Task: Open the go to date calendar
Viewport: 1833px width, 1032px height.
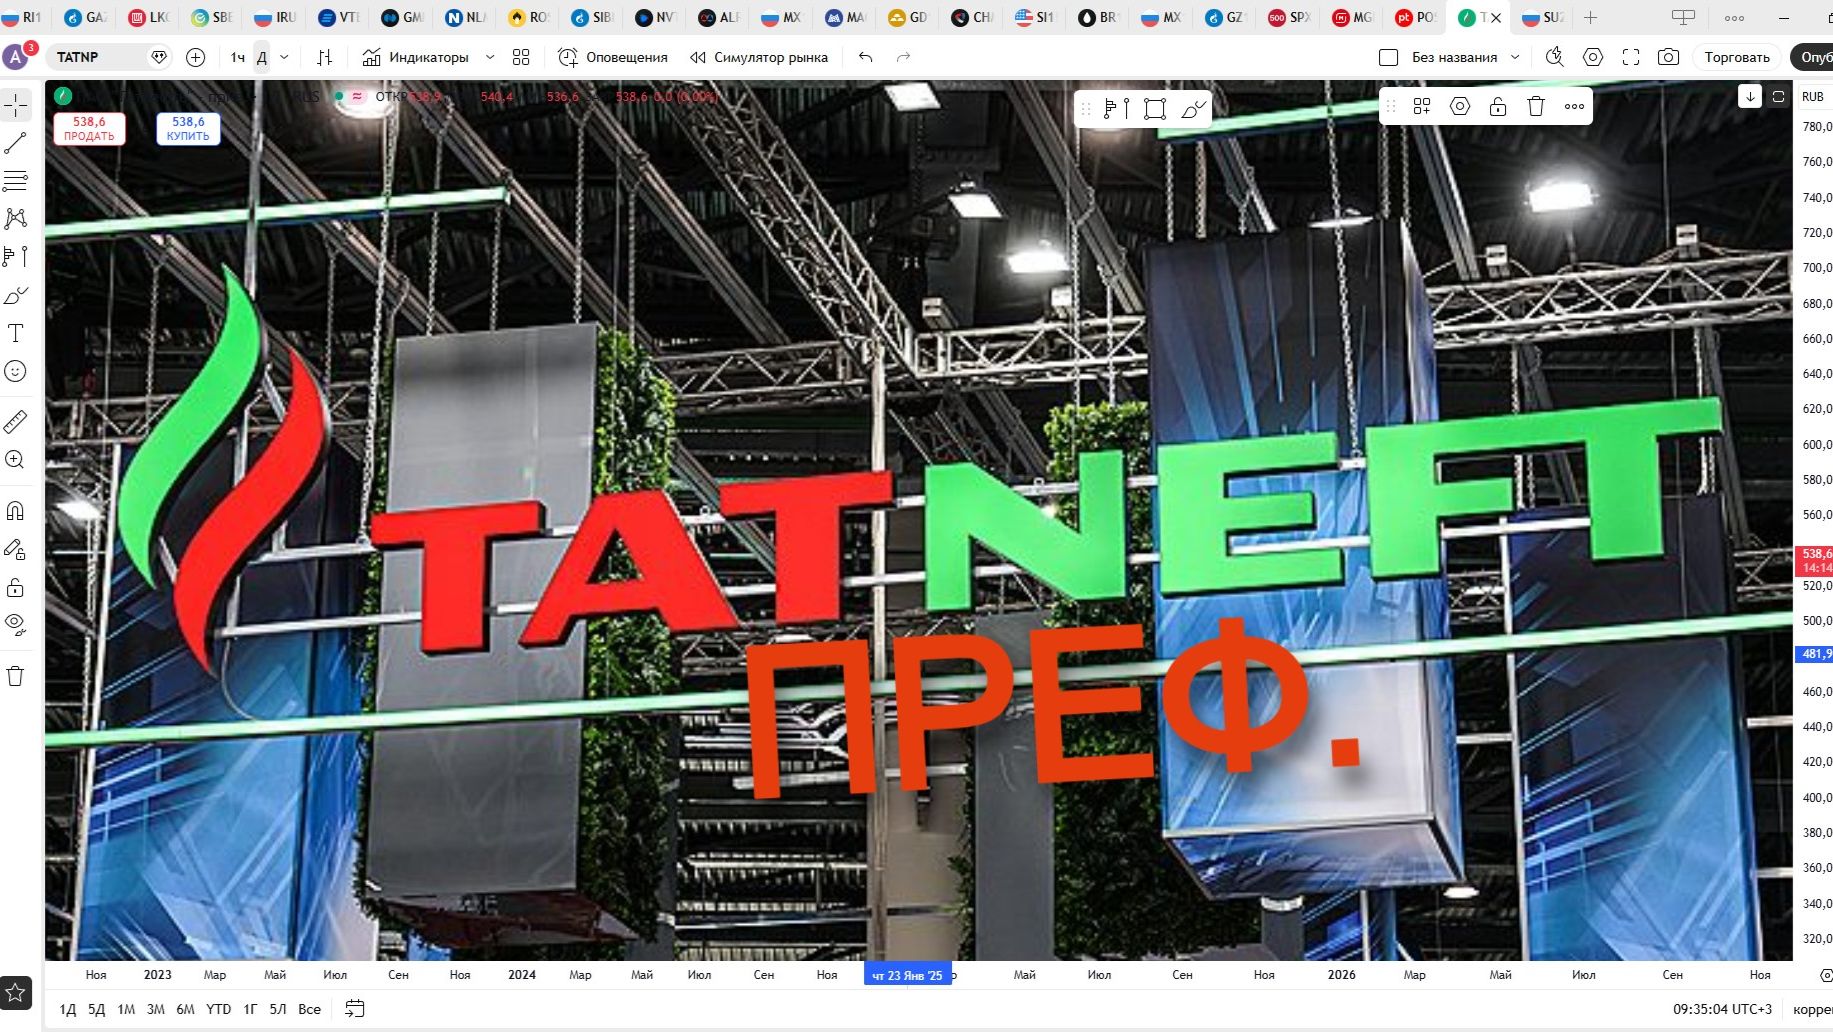Action: click(355, 1009)
